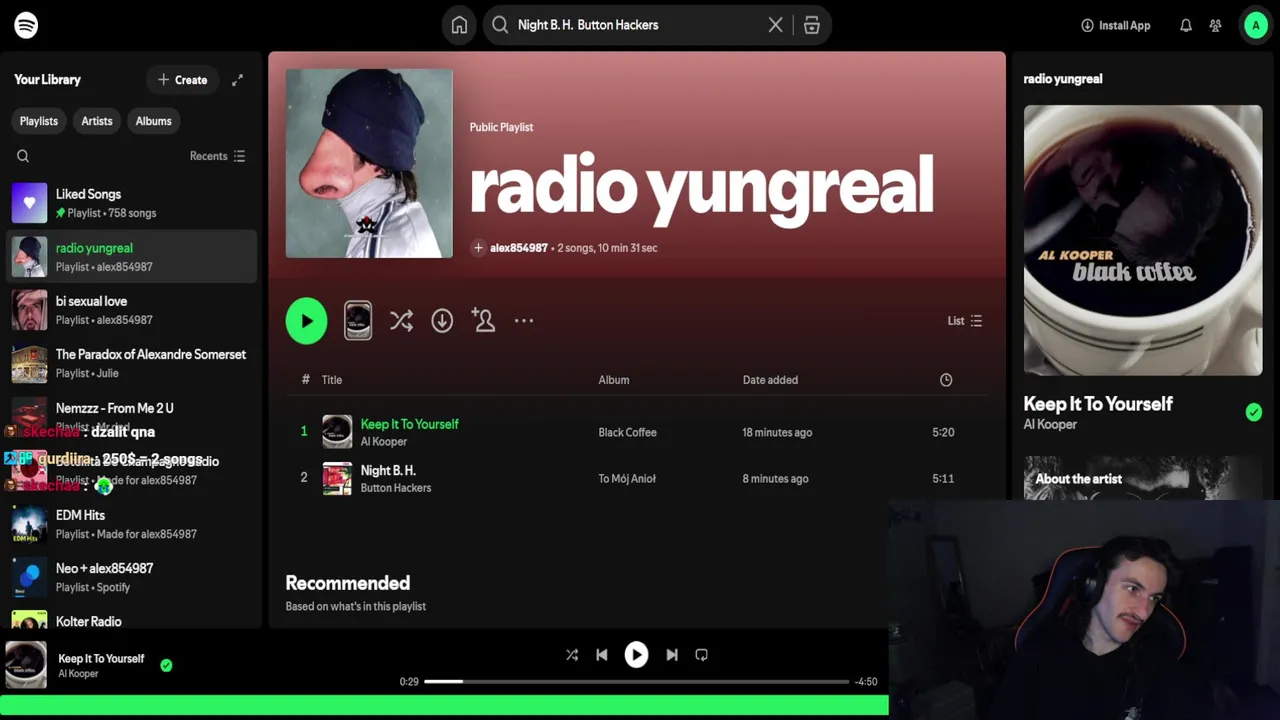Click the -4:50 remaining time label
1280x720 pixels.
click(x=866, y=682)
